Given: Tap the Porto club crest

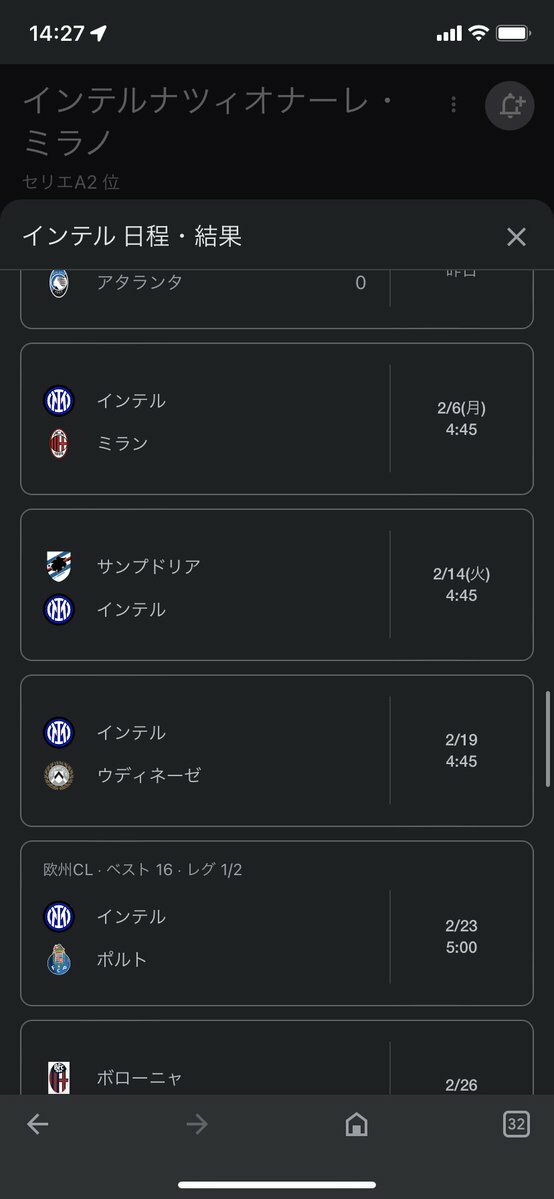Looking at the screenshot, I should (x=59, y=959).
